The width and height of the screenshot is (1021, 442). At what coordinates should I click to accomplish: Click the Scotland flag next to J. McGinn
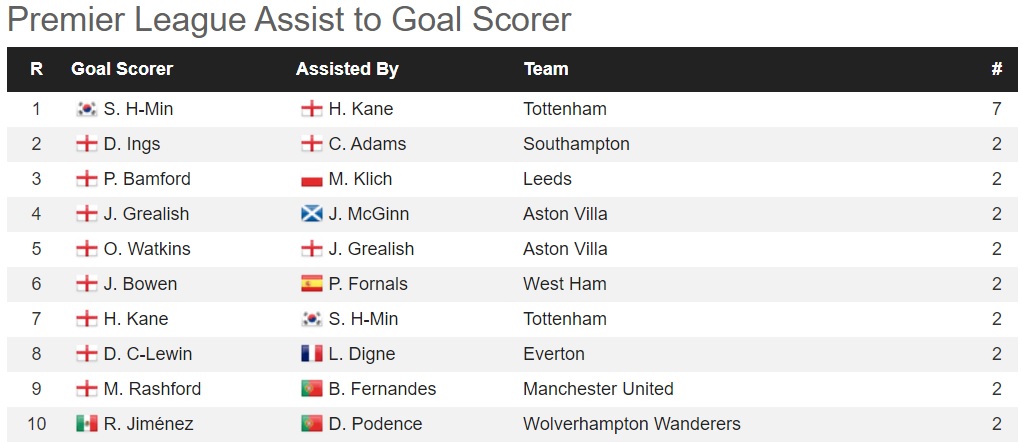click(x=312, y=214)
